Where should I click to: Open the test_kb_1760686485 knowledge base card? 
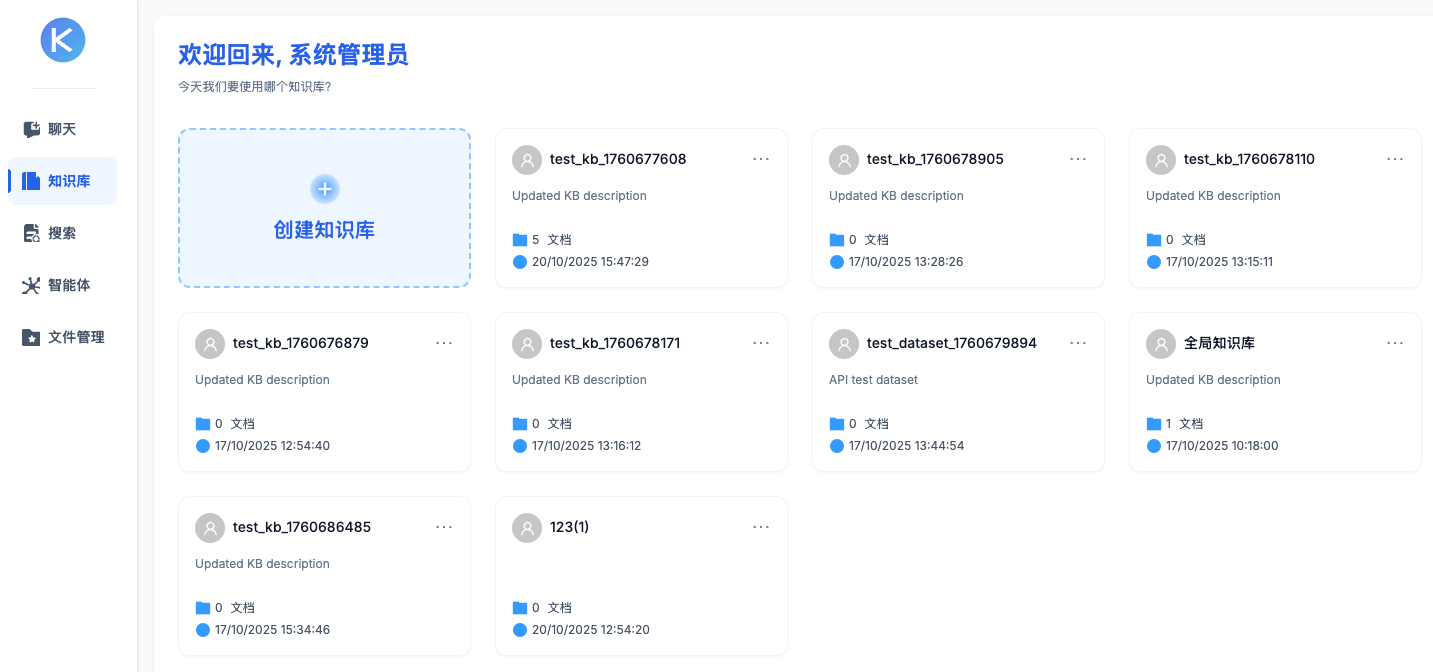[302, 527]
